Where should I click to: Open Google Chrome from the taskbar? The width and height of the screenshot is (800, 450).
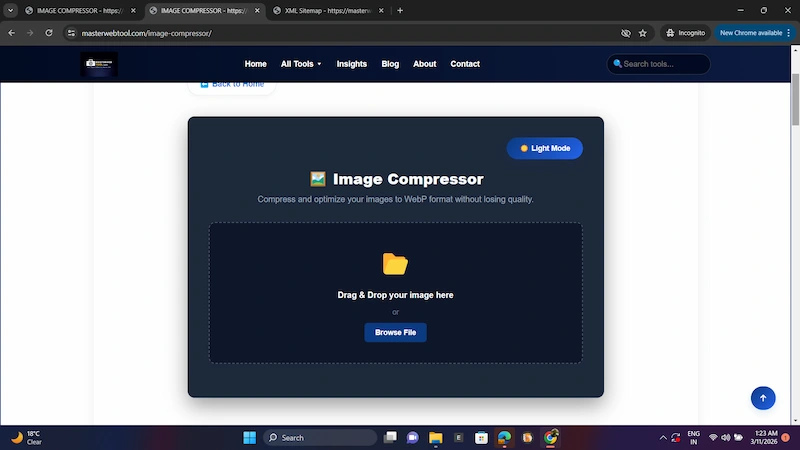[551, 437]
